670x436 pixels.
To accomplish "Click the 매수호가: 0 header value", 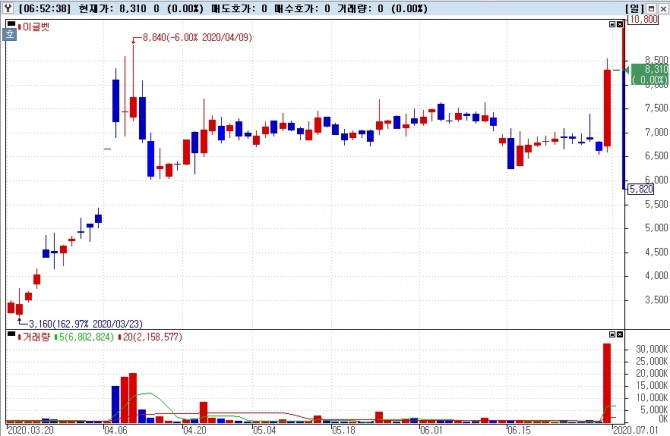I will pyautogui.click(x=302, y=8).
